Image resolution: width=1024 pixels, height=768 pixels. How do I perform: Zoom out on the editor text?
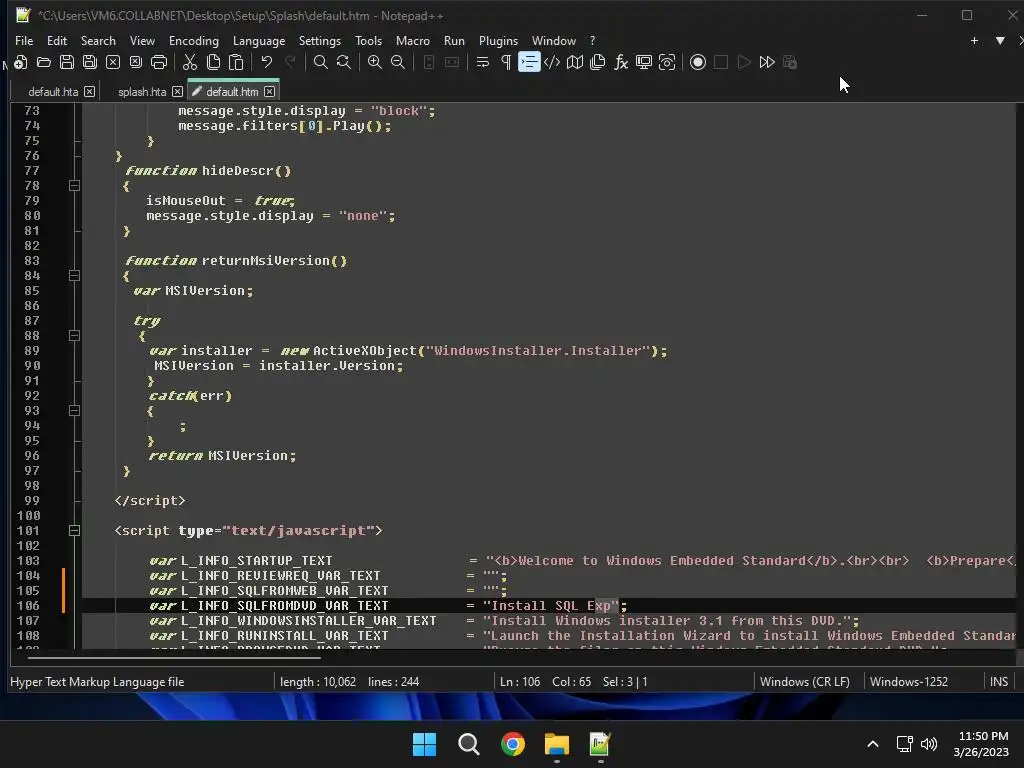[x=397, y=62]
